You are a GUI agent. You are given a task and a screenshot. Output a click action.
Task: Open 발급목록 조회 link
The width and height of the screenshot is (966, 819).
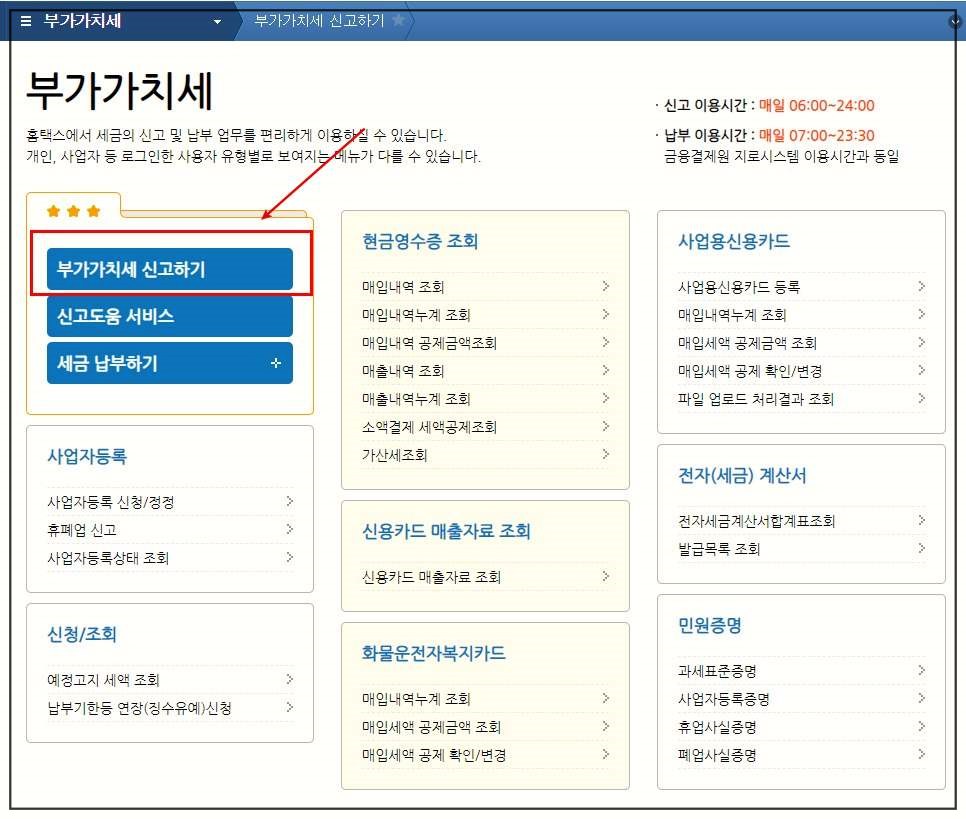click(719, 549)
